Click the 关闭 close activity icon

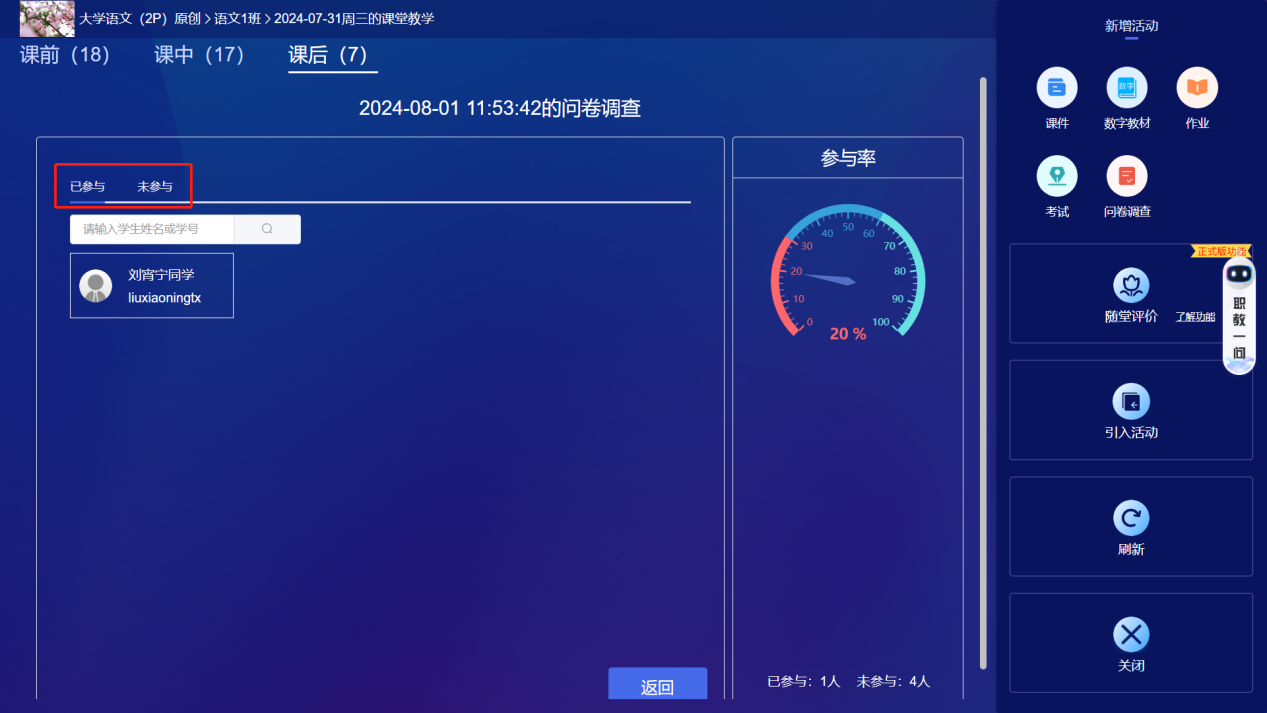point(1130,635)
